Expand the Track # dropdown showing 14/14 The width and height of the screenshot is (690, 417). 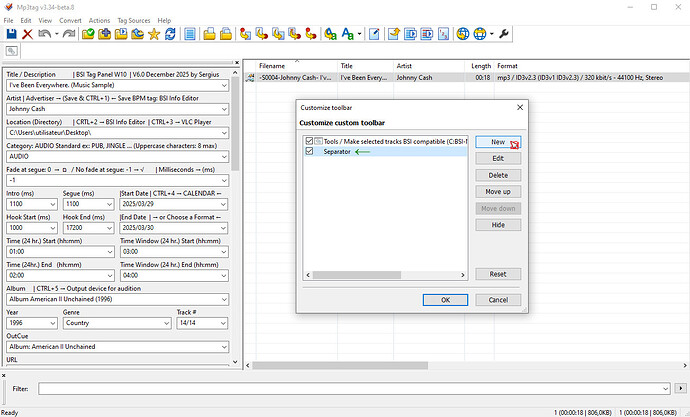224,323
